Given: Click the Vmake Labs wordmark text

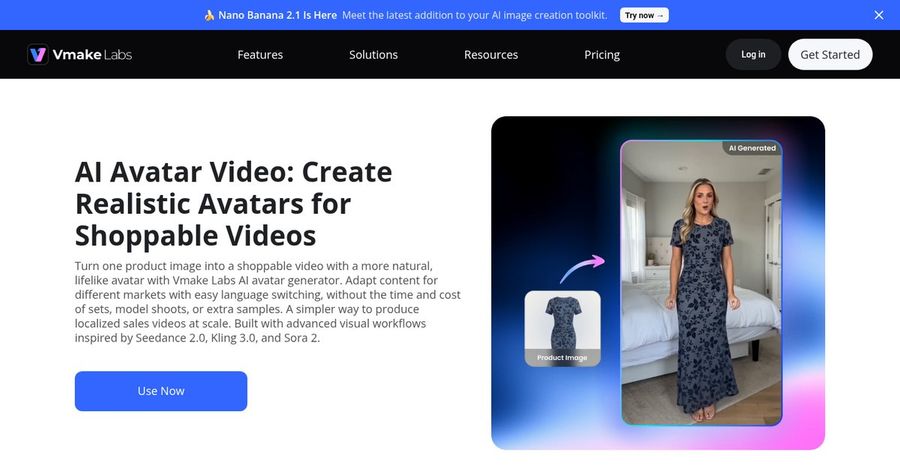Looking at the screenshot, I should (92, 54).
